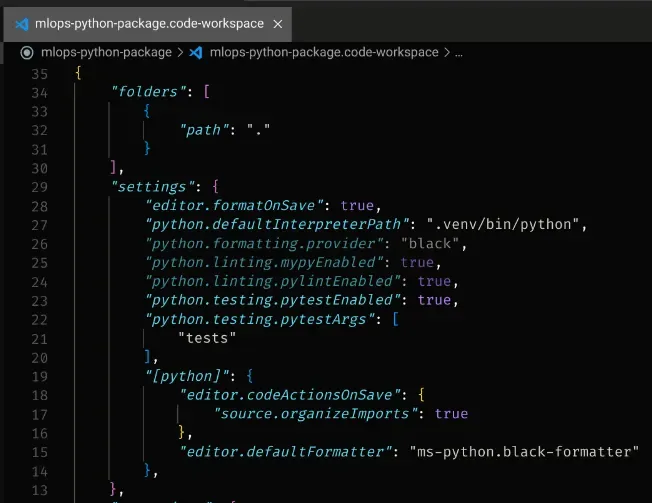The image size is (652, 503).
Task: Click the circle icon before mlops-python-package breadcrumb
Action: [x=27, y=53]
